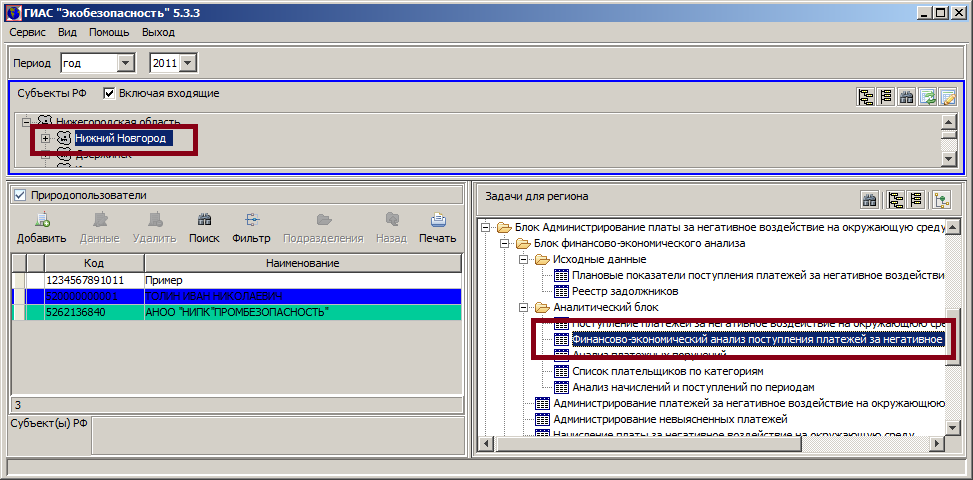Viewport: 973px width, 480px height.
Task: Toggle the Природопользователи checkbox
Action: pyautogui.click(x=19, y=195)
